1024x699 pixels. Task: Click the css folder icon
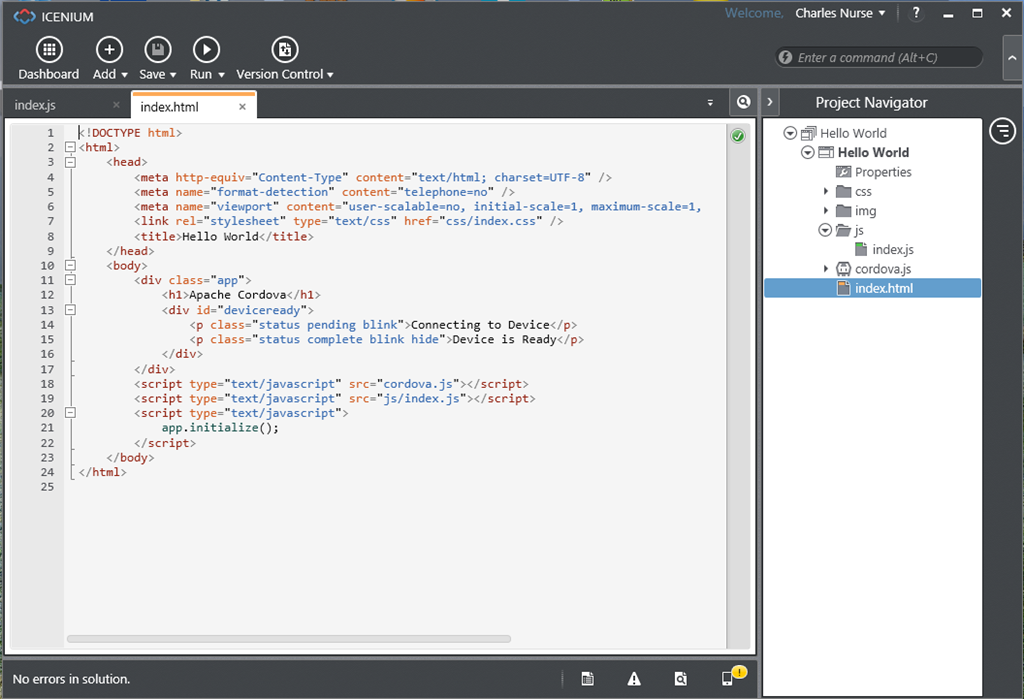coord(843,191)
